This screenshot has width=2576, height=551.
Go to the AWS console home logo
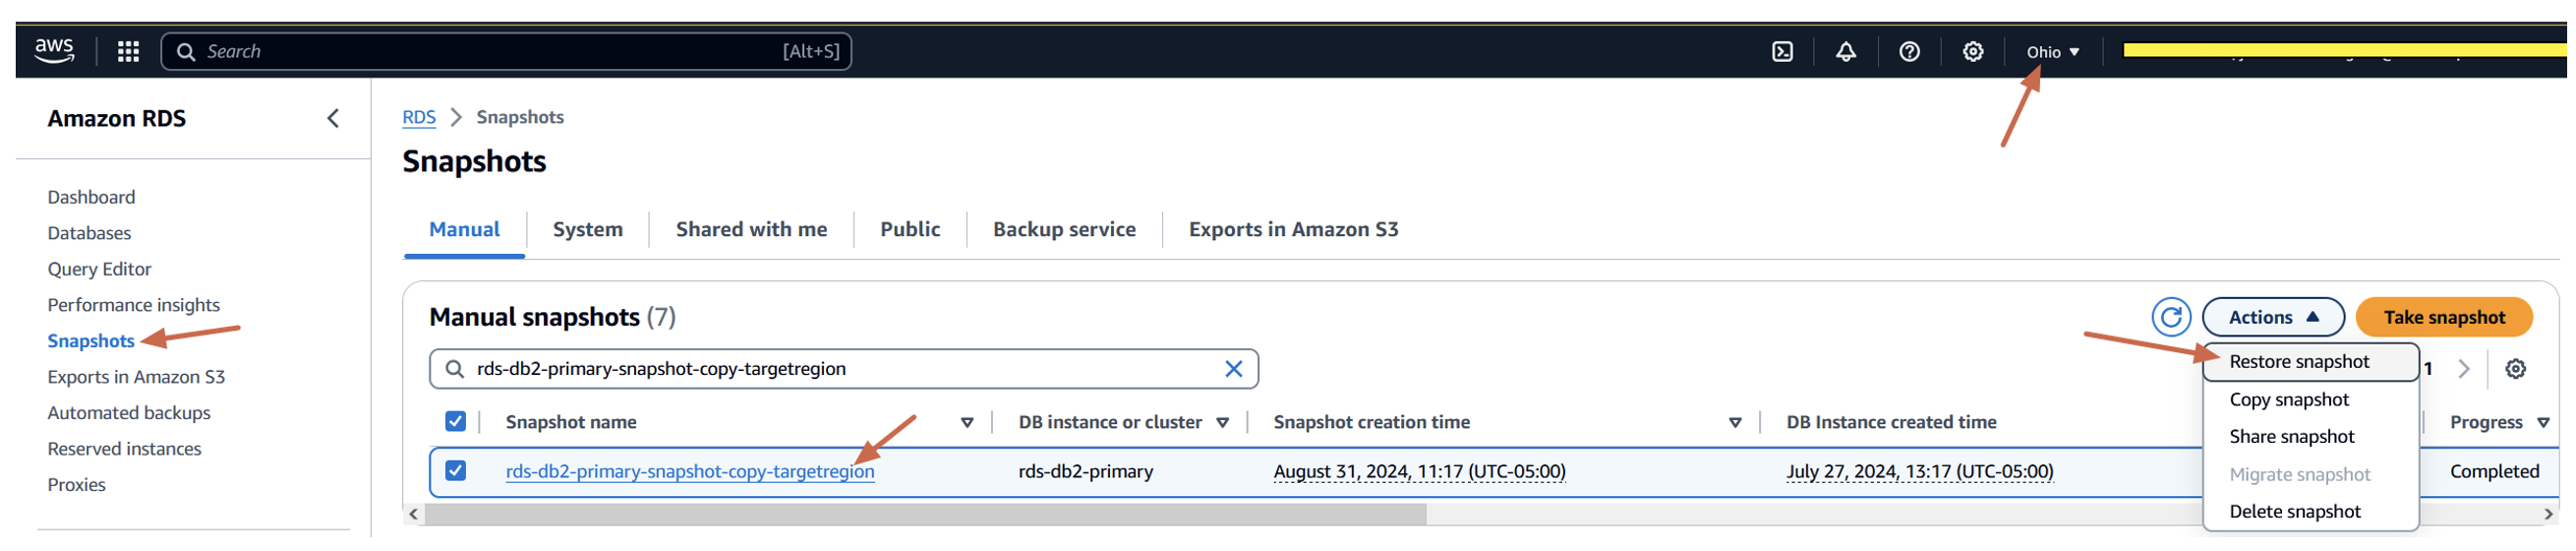[x=54, y=51]
